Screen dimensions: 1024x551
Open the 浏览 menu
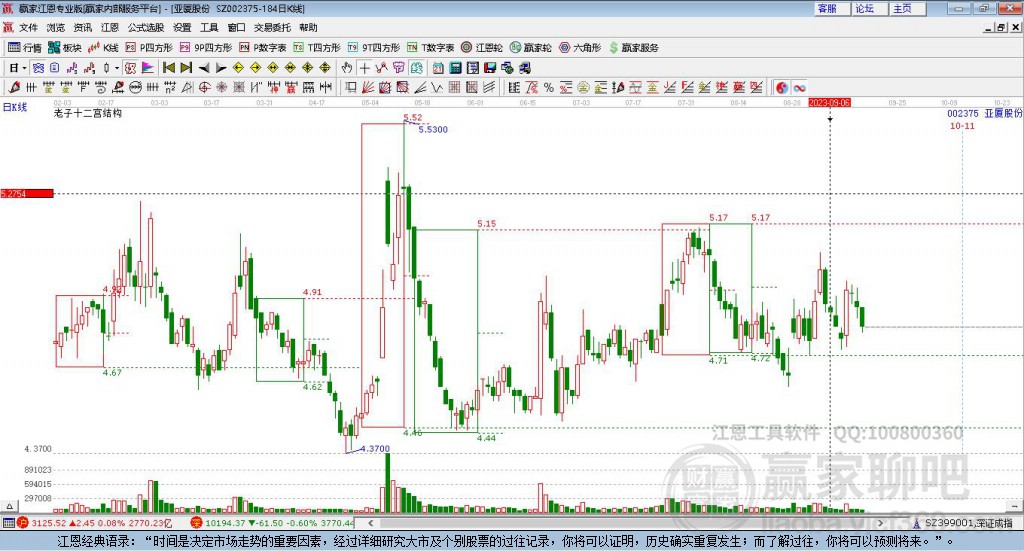point(56,27)
